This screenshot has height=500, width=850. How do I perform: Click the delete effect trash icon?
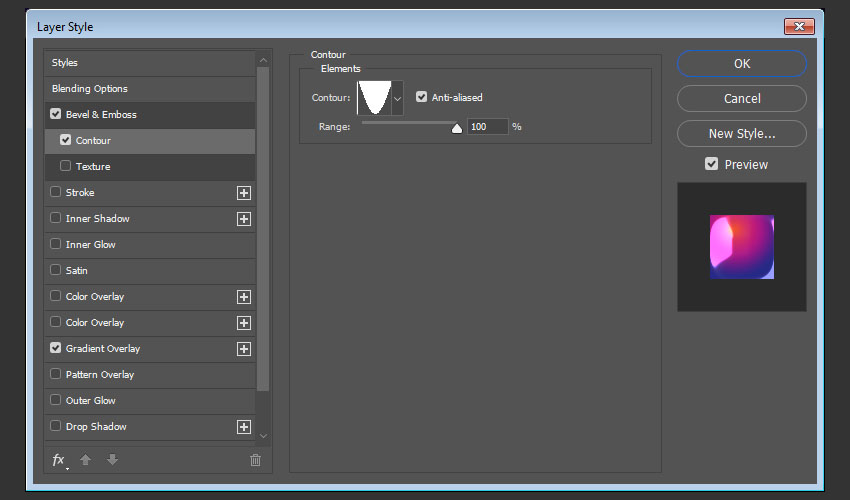click(255, 460)
